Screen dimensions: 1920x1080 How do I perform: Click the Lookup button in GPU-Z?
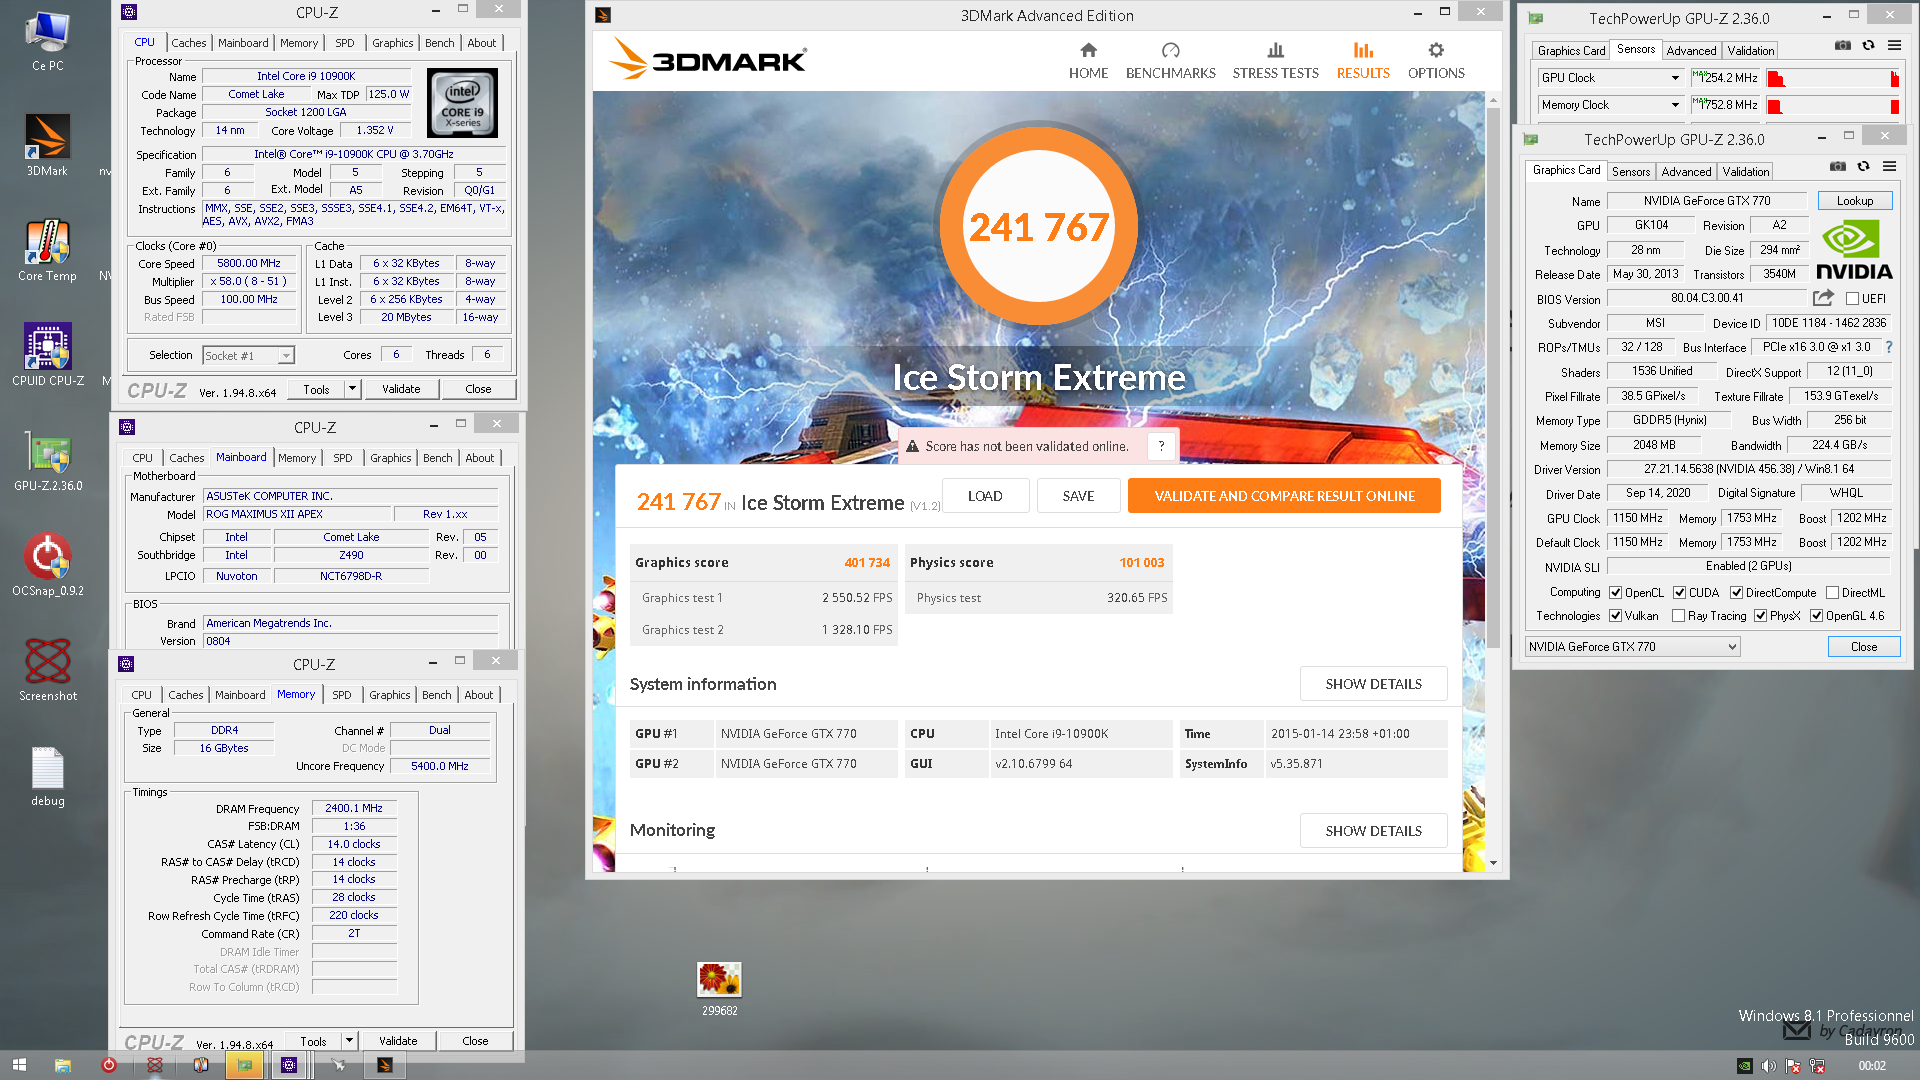1854,200
